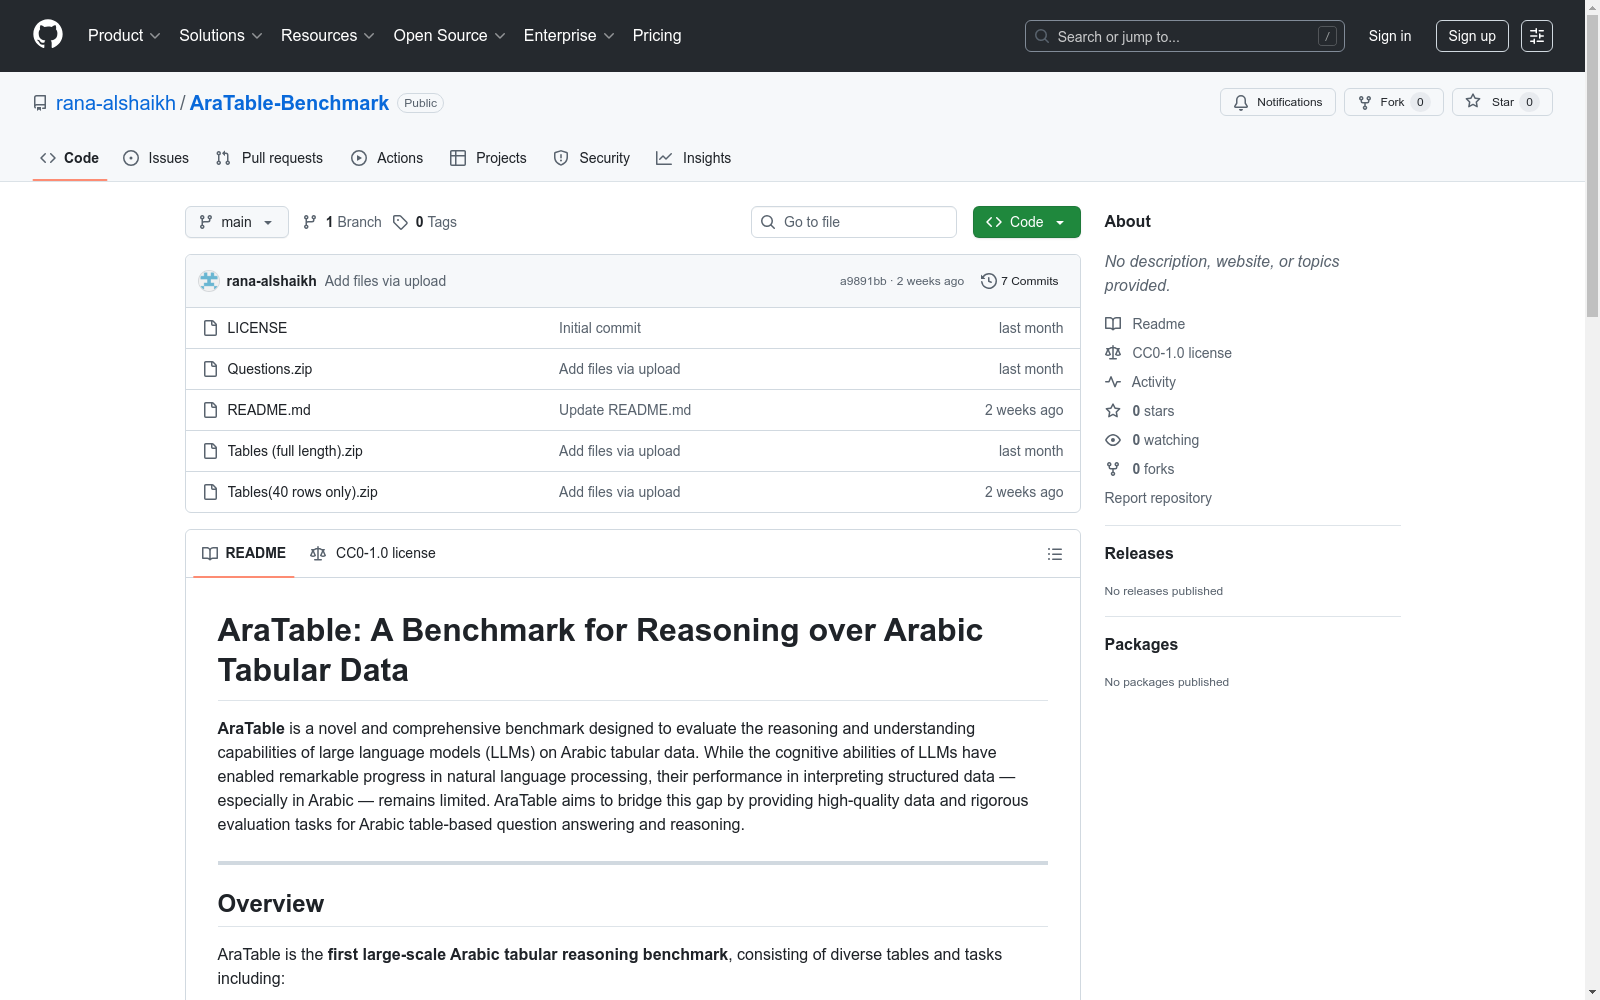This screenshot has height=1000, width=1600.
Task: Open the Pricing link
Action: point(657,35)
